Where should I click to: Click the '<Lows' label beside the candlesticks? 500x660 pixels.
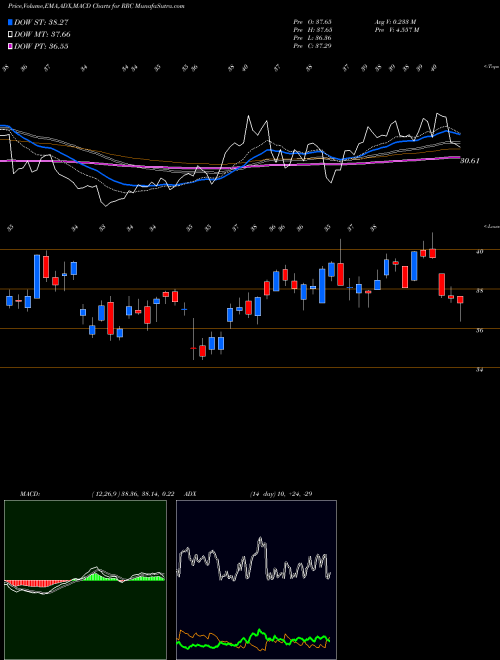pos(491,226)
